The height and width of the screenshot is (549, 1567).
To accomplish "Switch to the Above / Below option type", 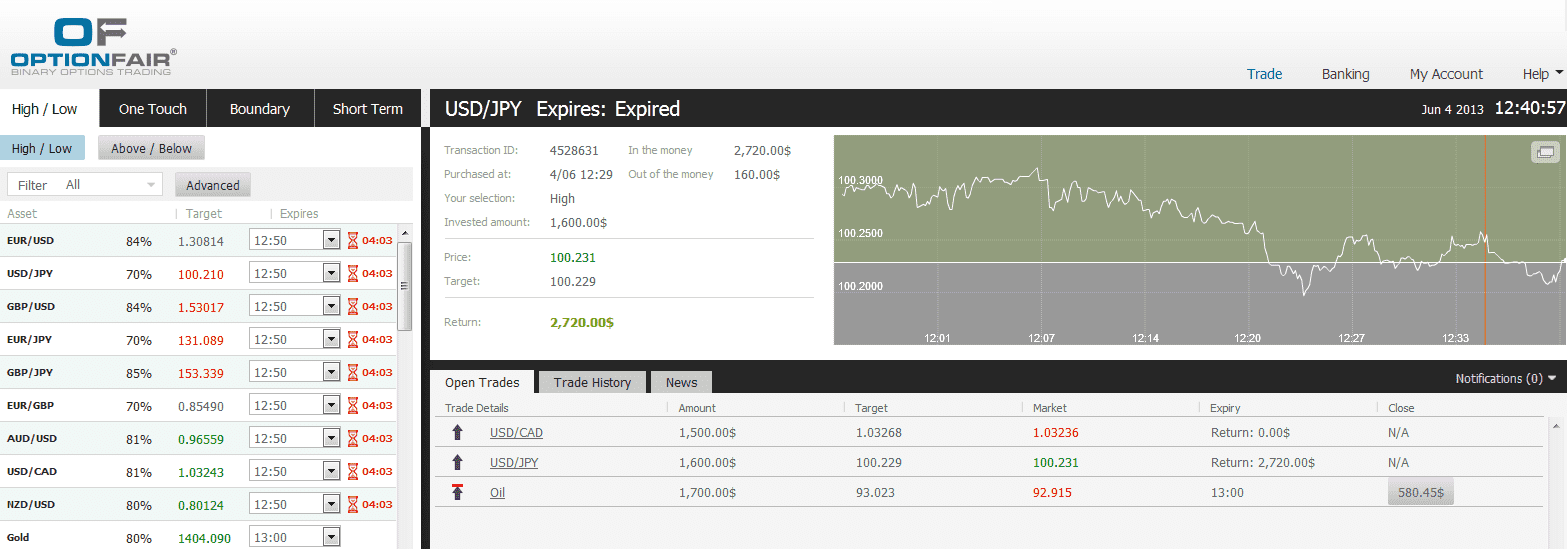I will [x=151, y=149].
